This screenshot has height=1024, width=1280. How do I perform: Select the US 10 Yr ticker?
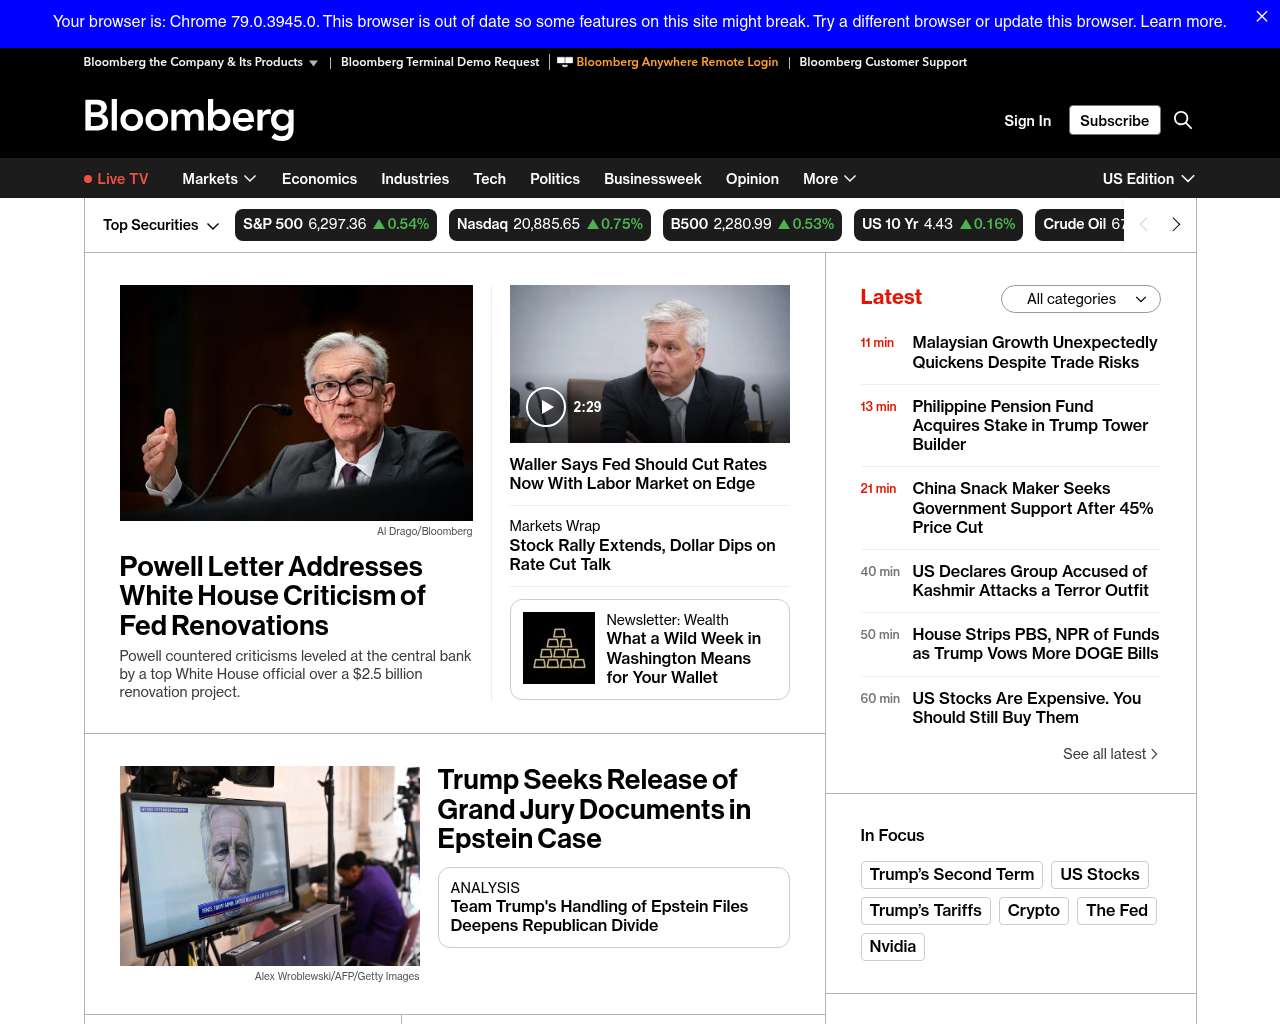click(939, 225)
